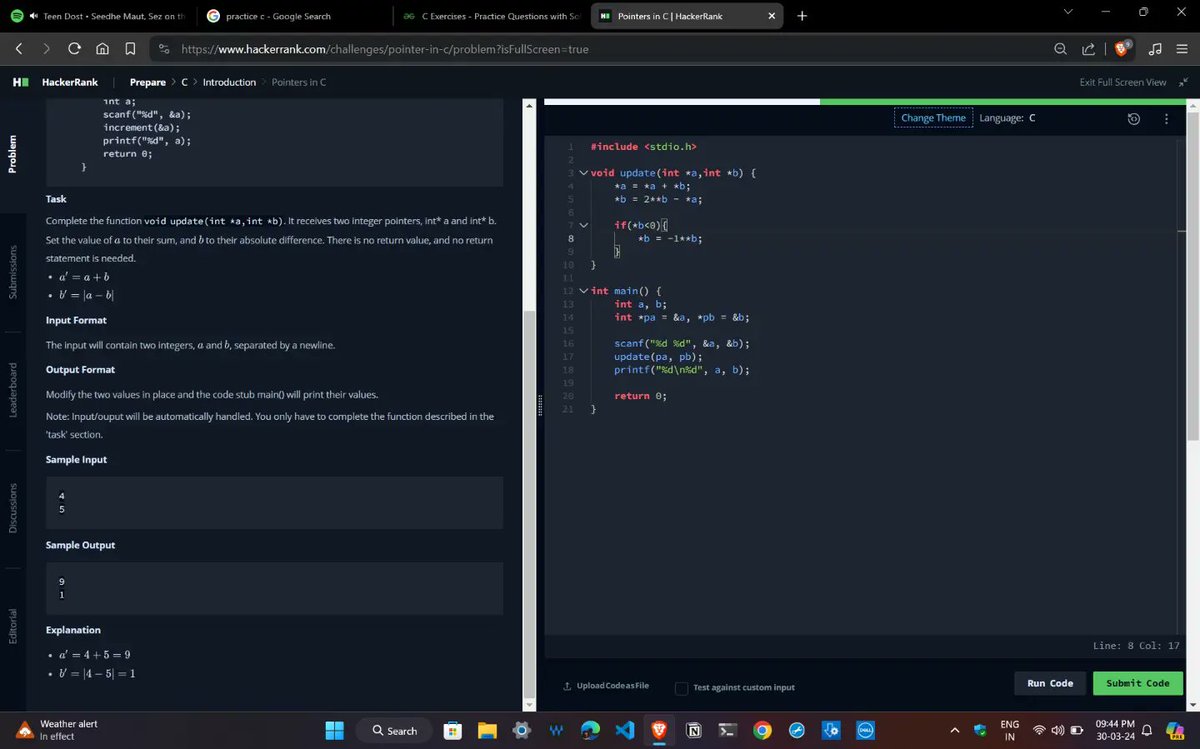
Task: Open the C breadcrumb link
Action: point(184,82)
